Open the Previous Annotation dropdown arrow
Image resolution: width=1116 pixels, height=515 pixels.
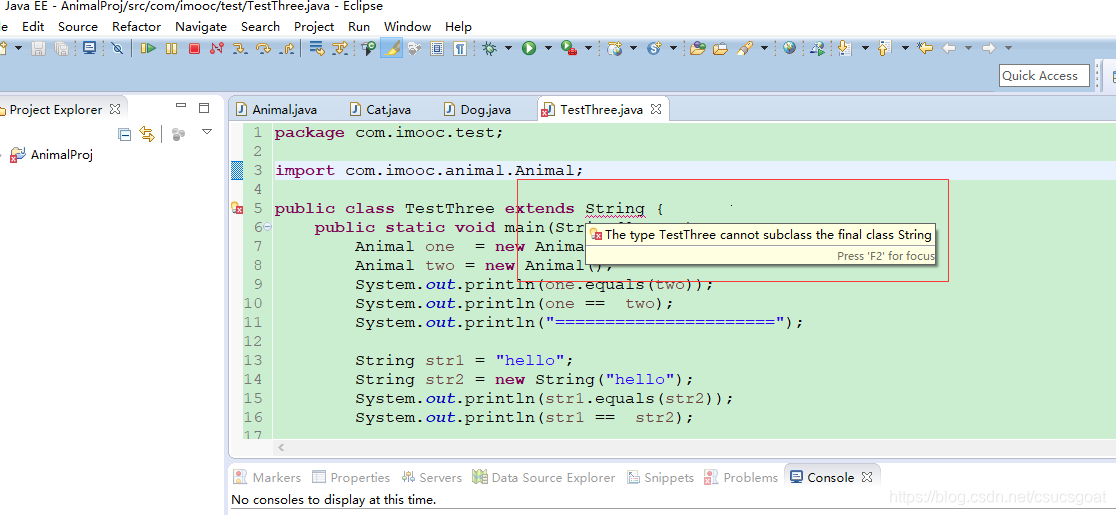pyautogui.click(x=905, y=48)
